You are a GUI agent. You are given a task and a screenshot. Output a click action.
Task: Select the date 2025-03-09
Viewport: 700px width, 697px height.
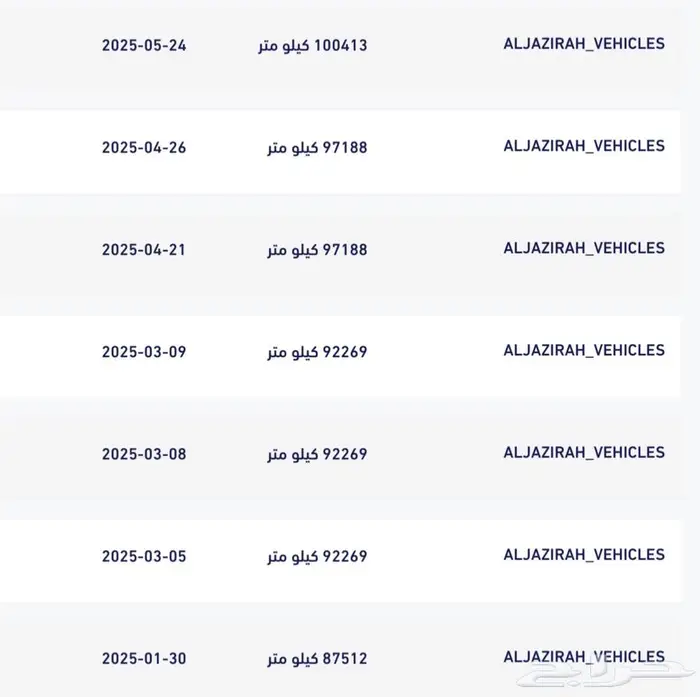click(144, 352)
